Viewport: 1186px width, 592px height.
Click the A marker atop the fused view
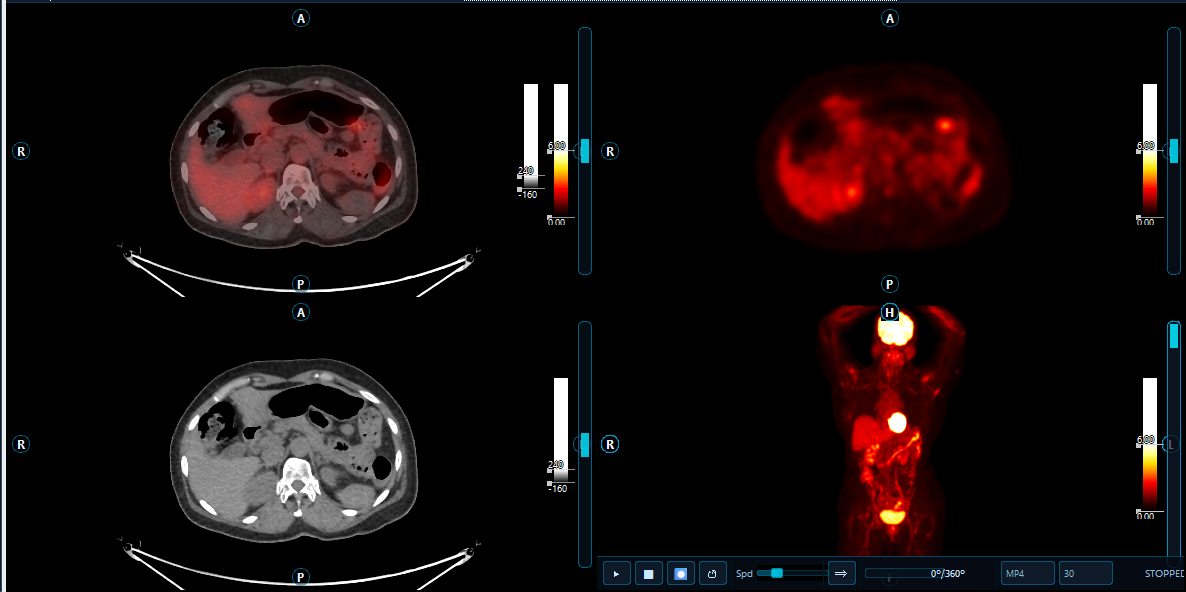click(x=301, y=19)
